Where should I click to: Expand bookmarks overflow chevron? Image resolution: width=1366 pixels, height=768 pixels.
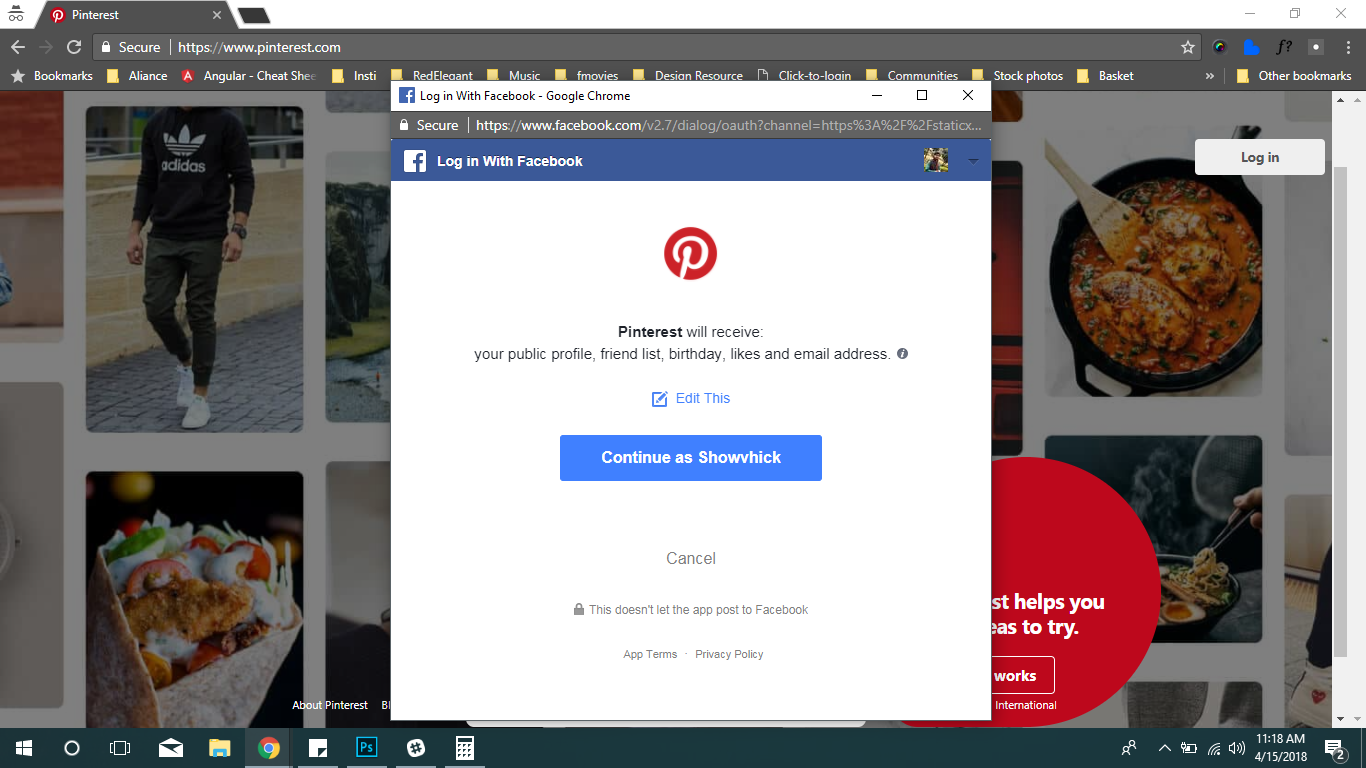click(1210, 76)
